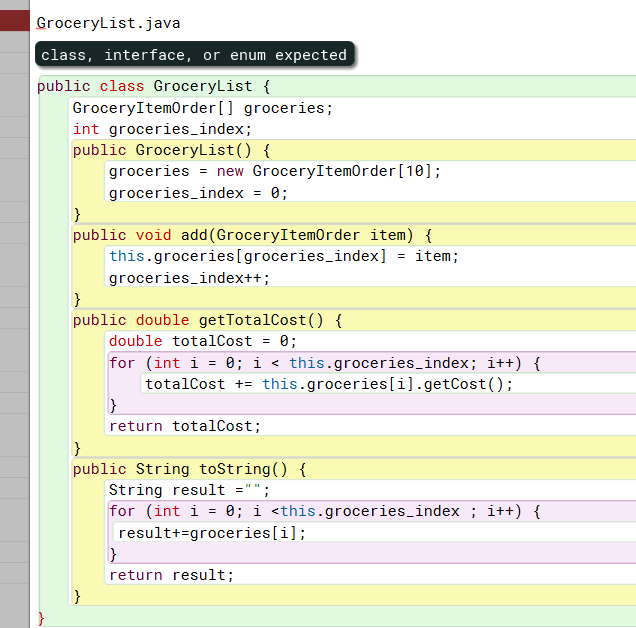Click the 'public void add(GroceryItemOrder item) {' line
The image size is (636, 628).
(x=252, y=235)
